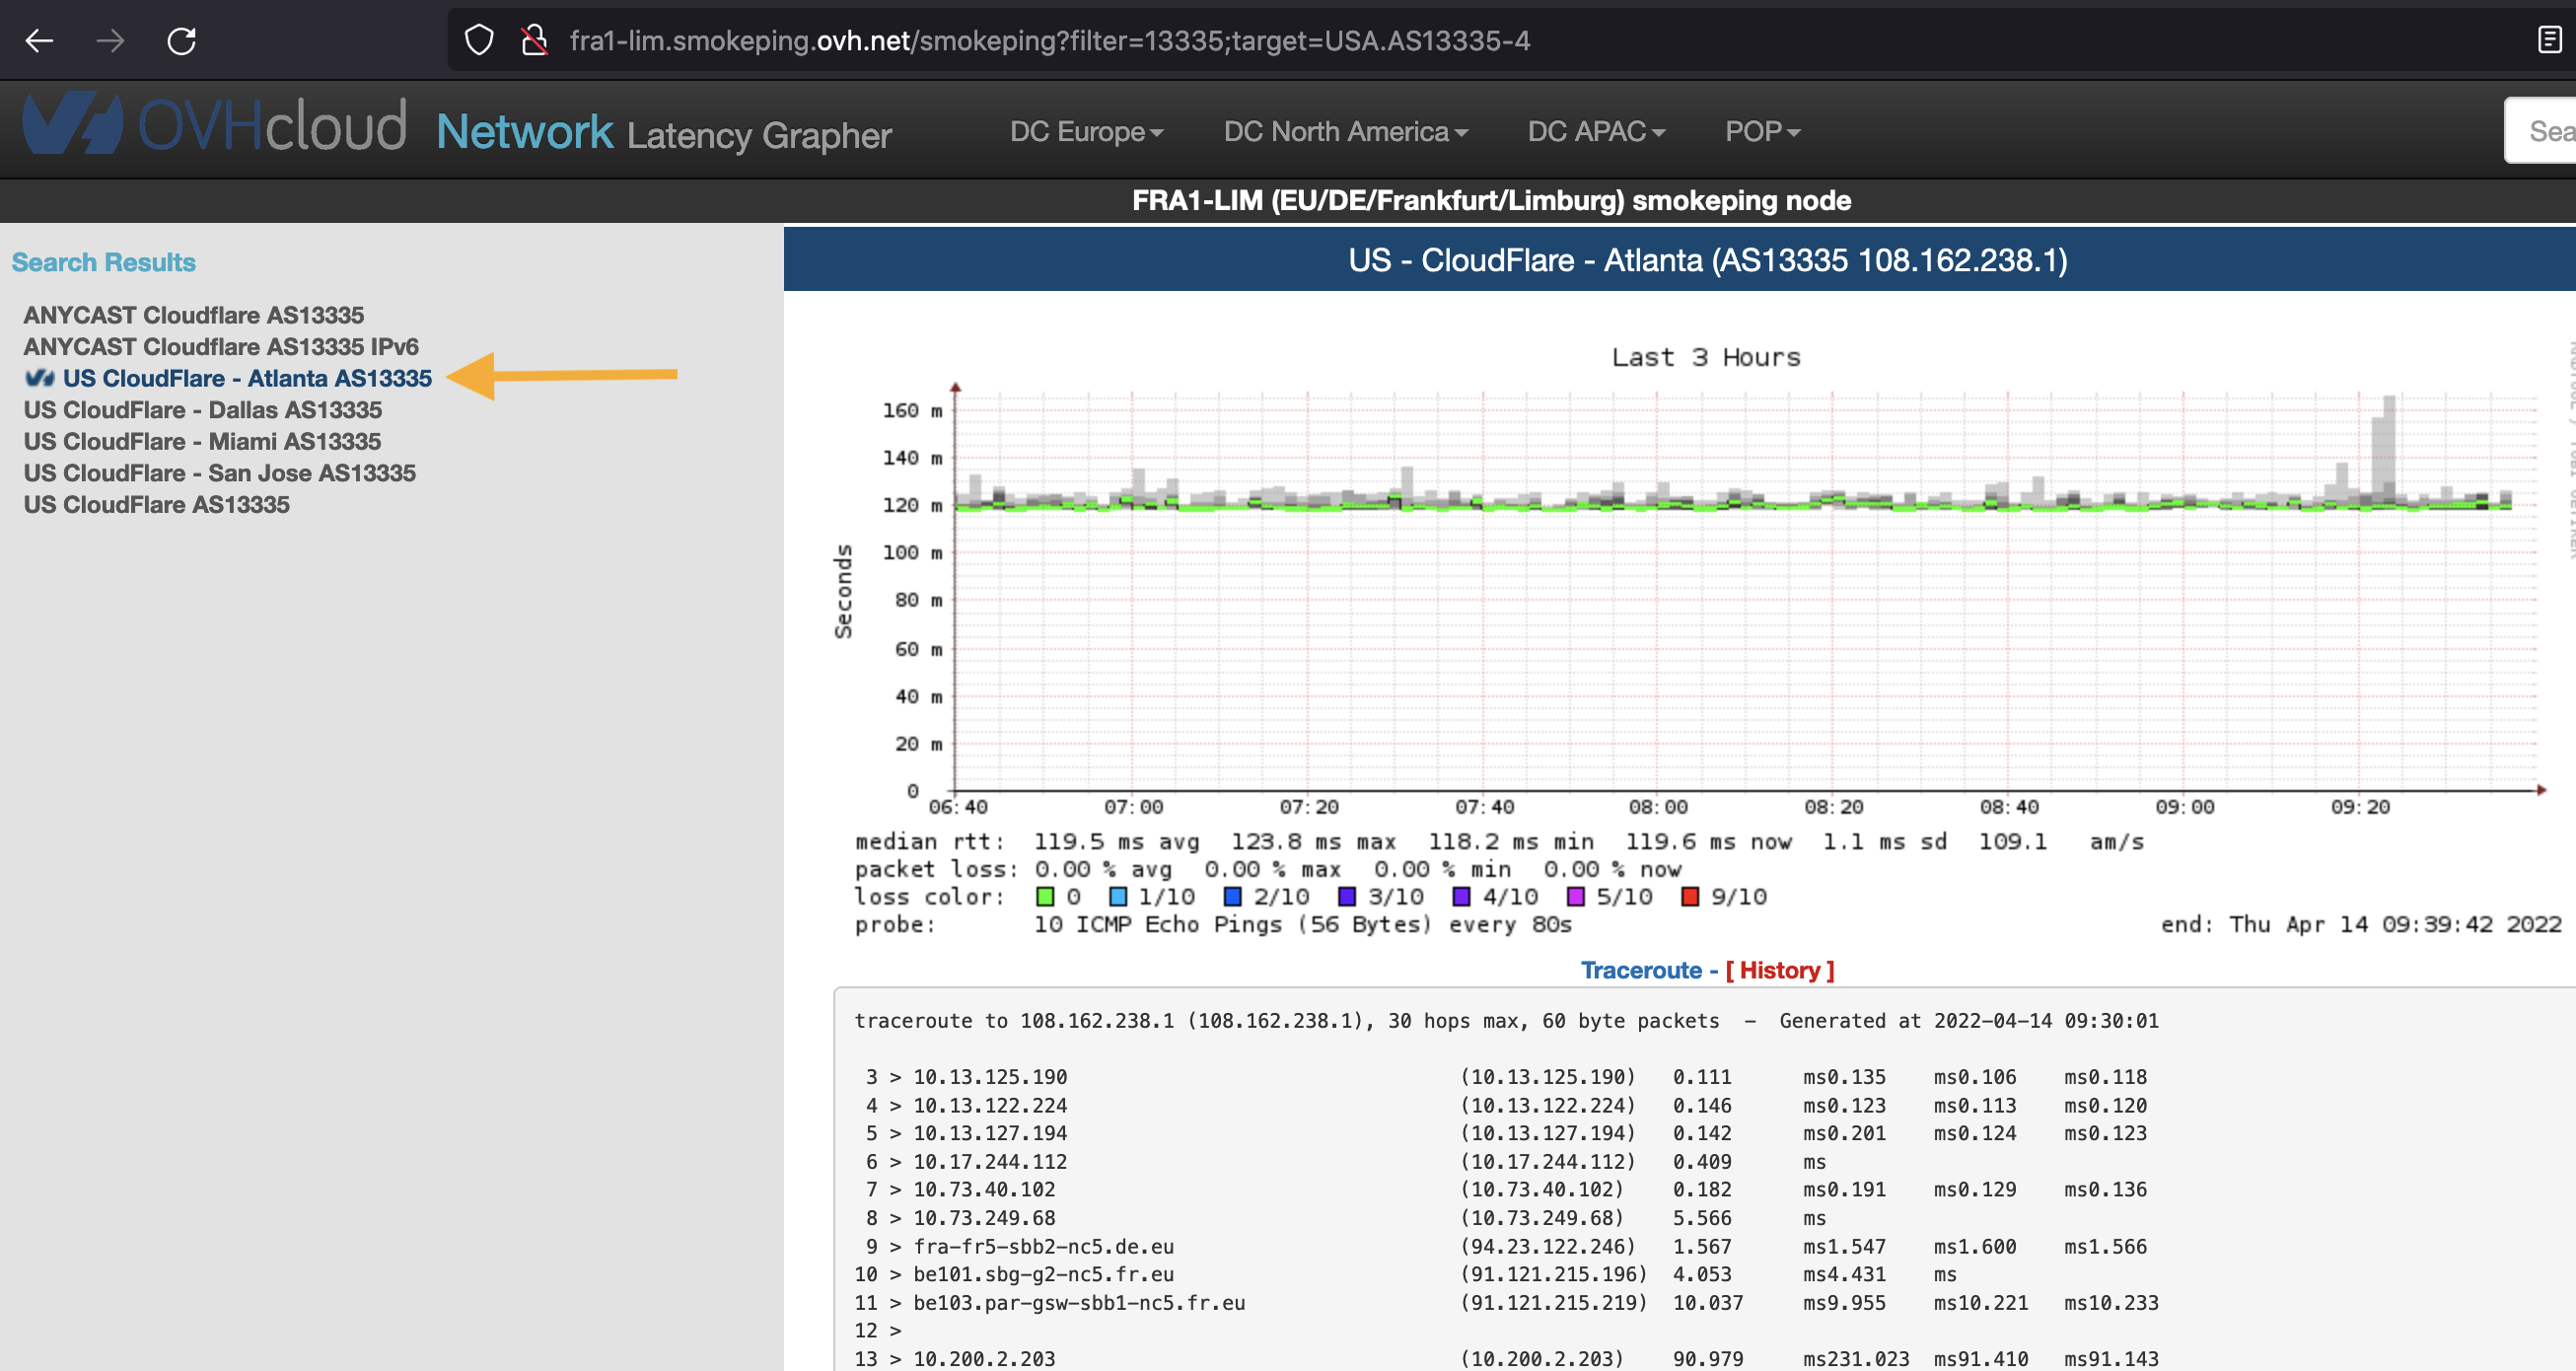This screenshot has width=2576, height=1371.
Task: Click the 4/10 loss color swatch
Action: pyautogui.click(x=1461, y=897)
